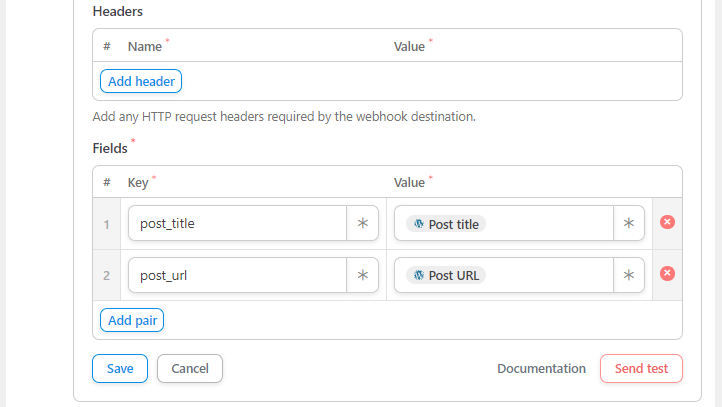Image resolution: width=722 pixels, height=407 pixels.
Task: Save the webhook settings
Action: point(120,368)
